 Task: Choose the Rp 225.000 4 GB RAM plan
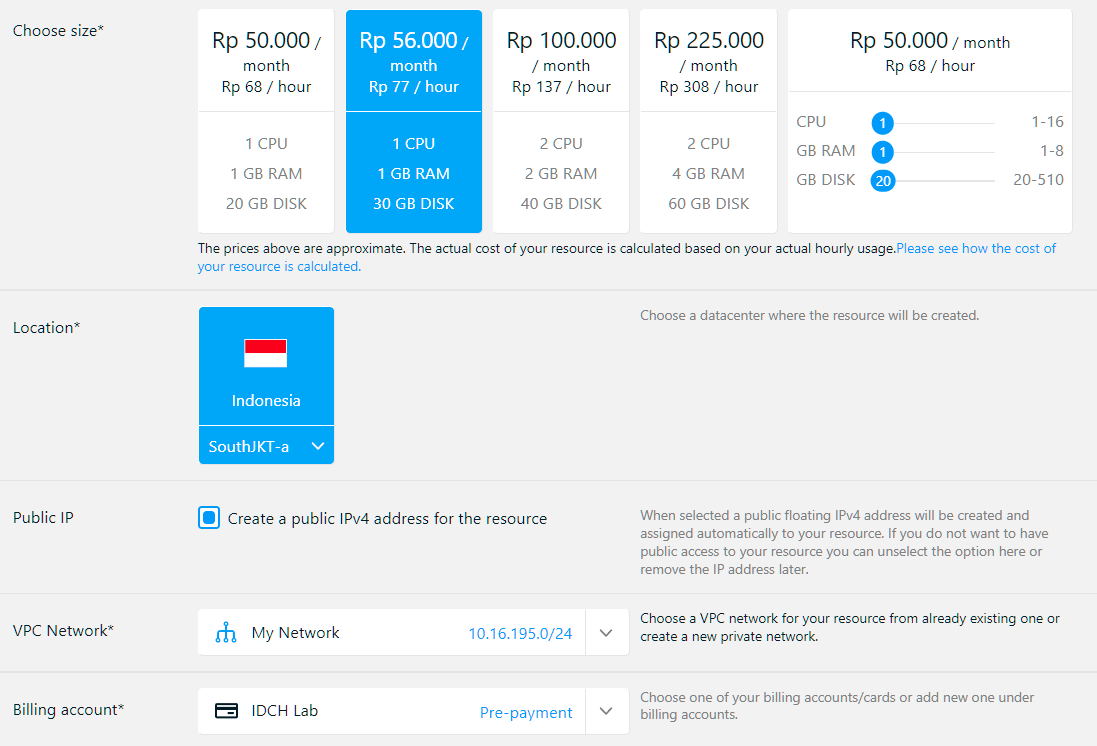pos(709,121)
